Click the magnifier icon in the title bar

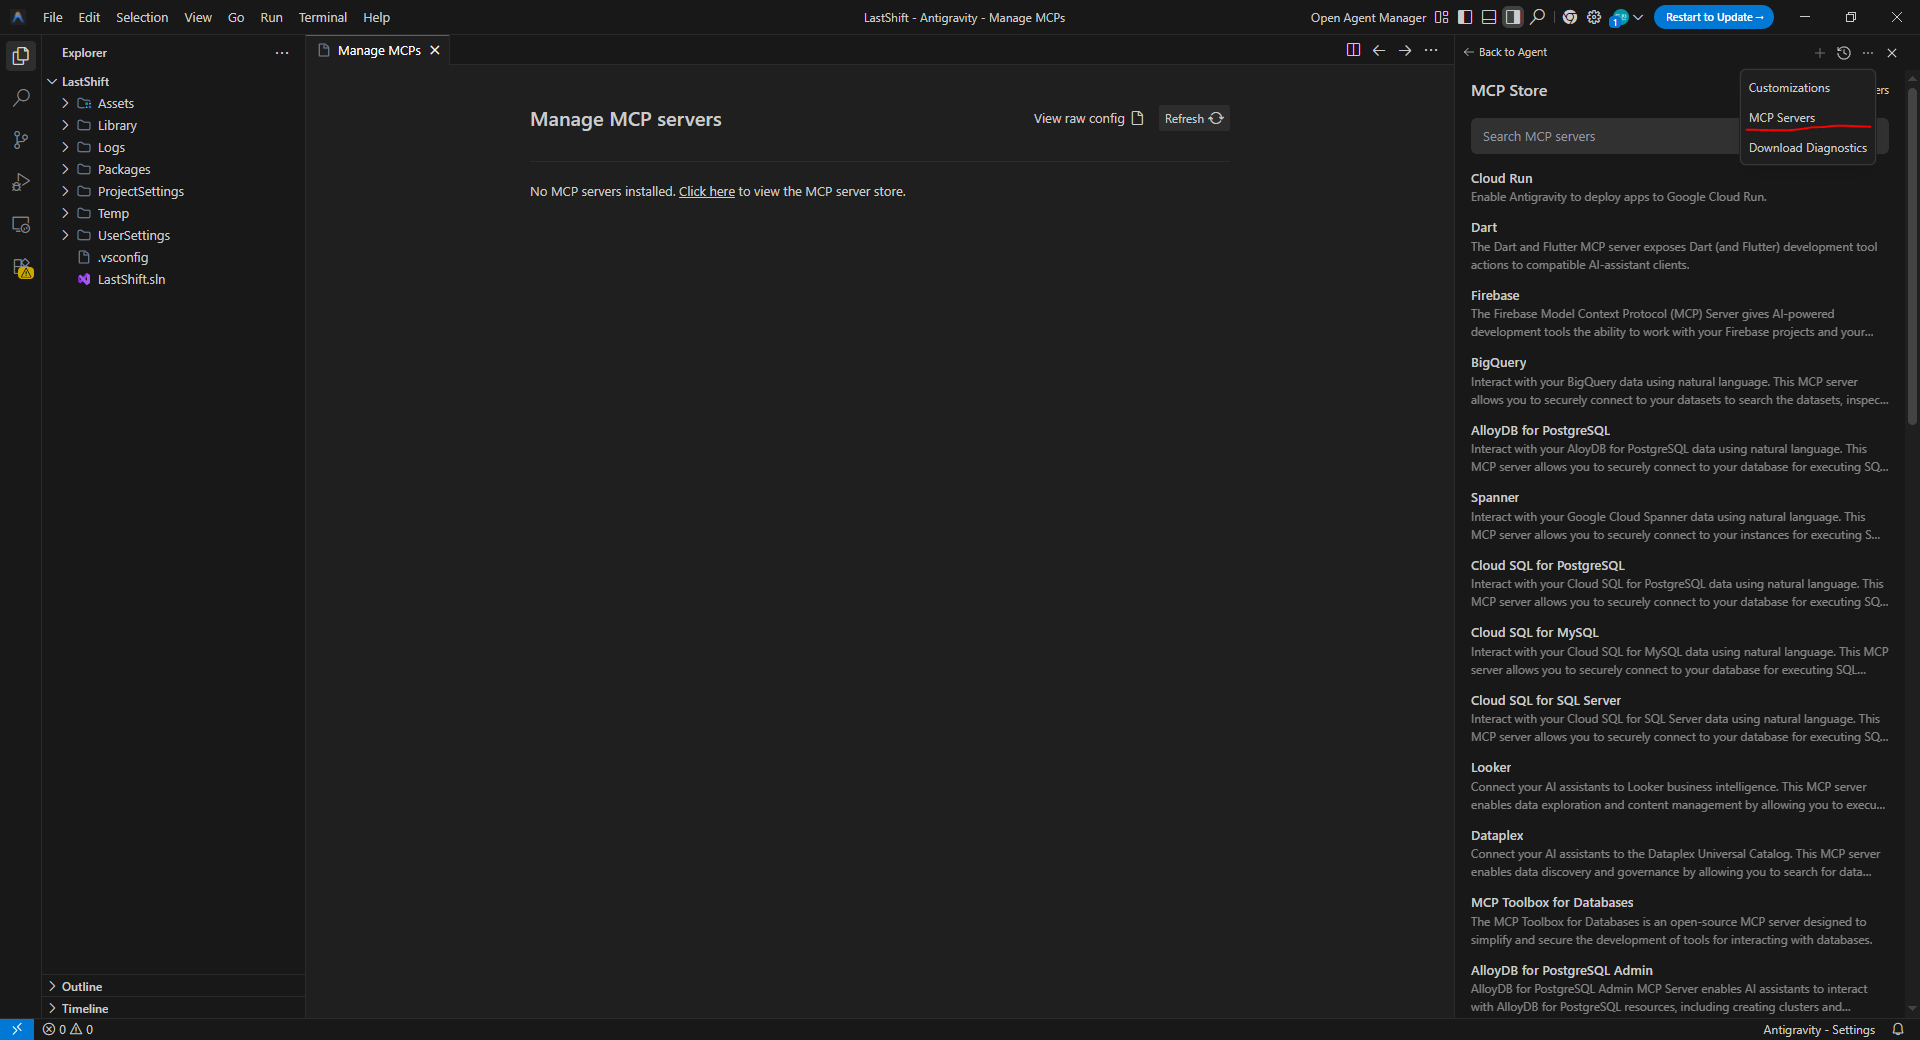pyautogui.click(x=1538, y=17)
